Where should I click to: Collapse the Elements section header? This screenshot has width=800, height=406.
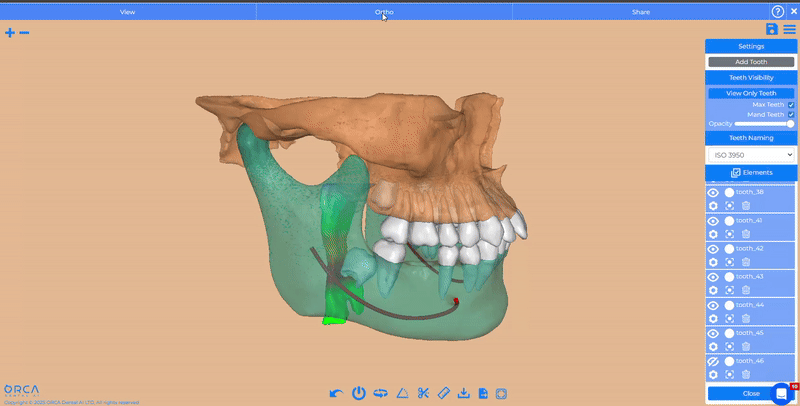coord(751,173)
